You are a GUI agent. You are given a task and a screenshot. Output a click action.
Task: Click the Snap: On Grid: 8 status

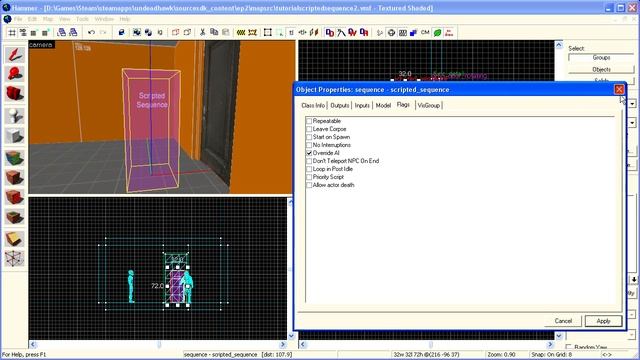(551, 354)
